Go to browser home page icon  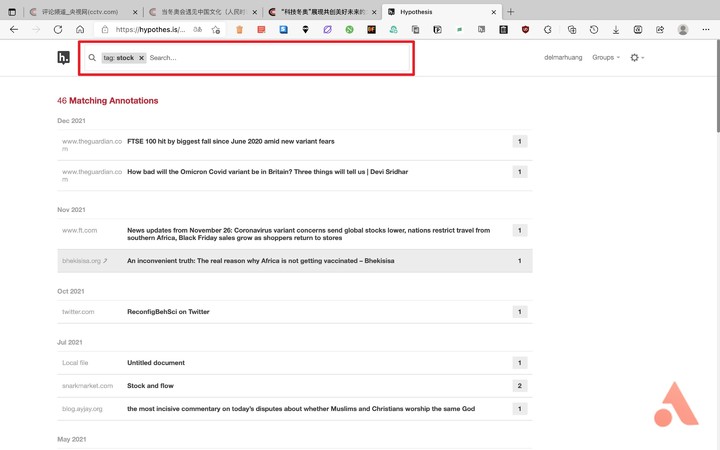[x=80, y=29]
